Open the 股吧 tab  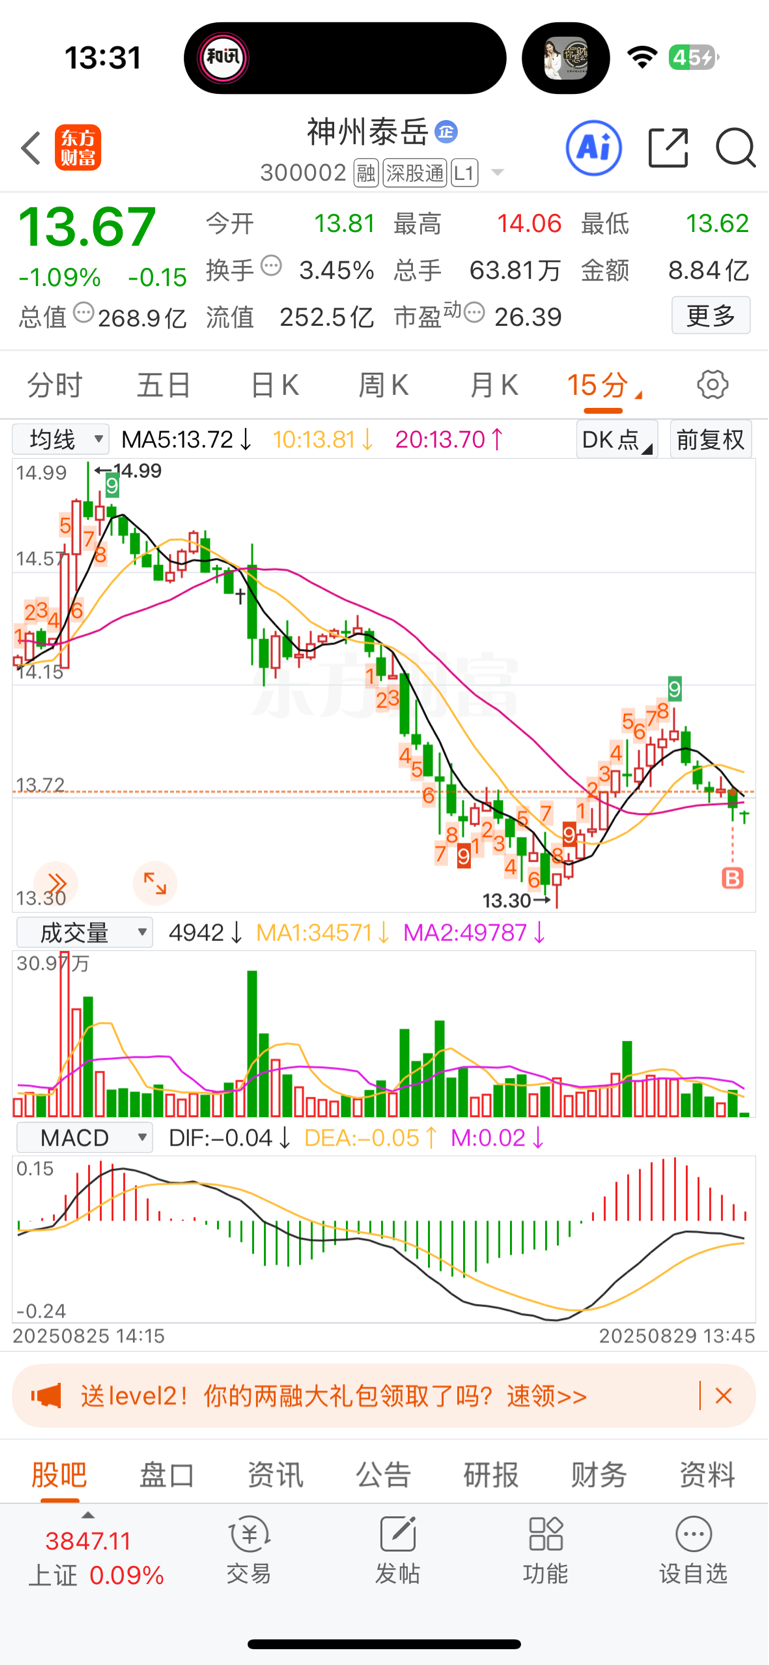point(59,1474)
